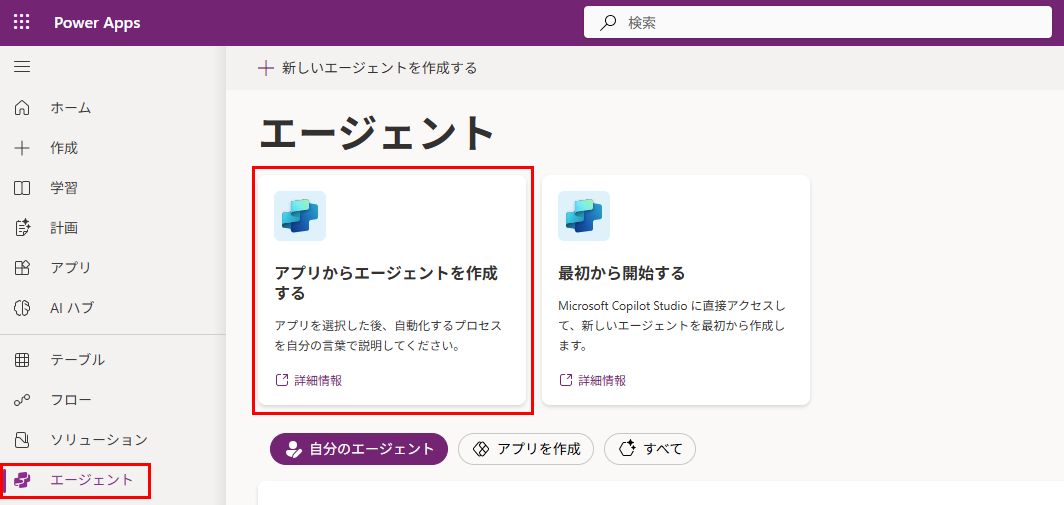The height and width of the screenshot is (505, 1064).
Task: Click Copilot Studio logo on 最初から開始する card
Action: 584,216
